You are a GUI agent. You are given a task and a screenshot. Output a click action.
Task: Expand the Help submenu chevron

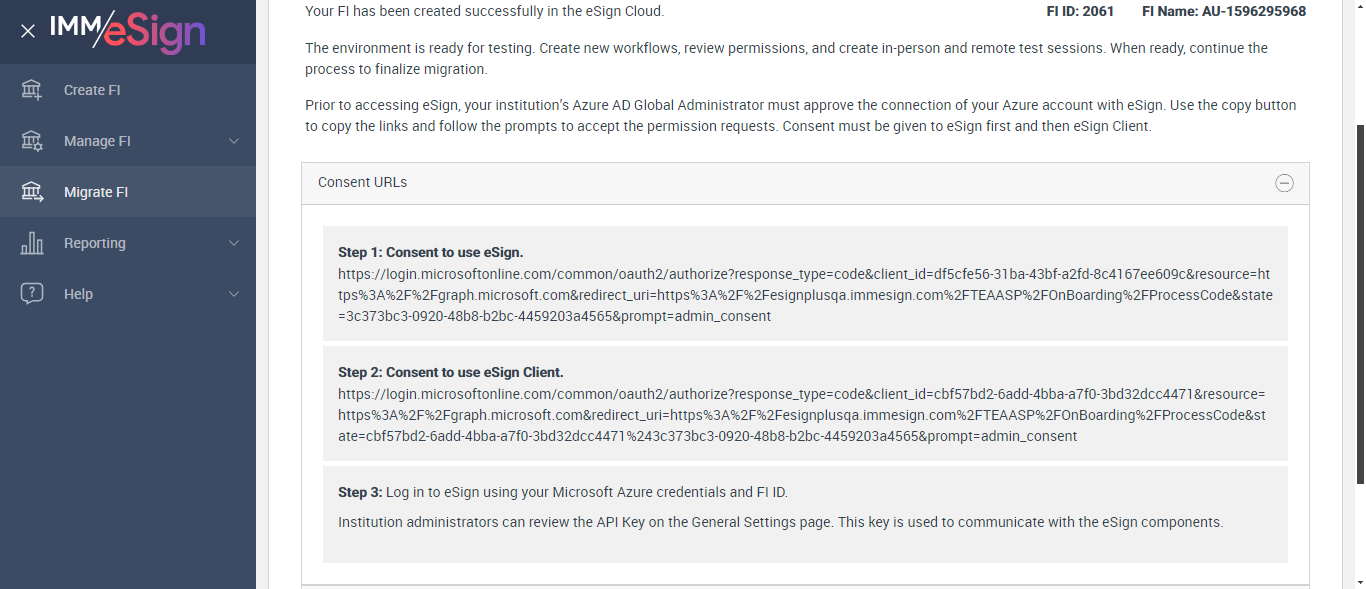pos(234,294)
